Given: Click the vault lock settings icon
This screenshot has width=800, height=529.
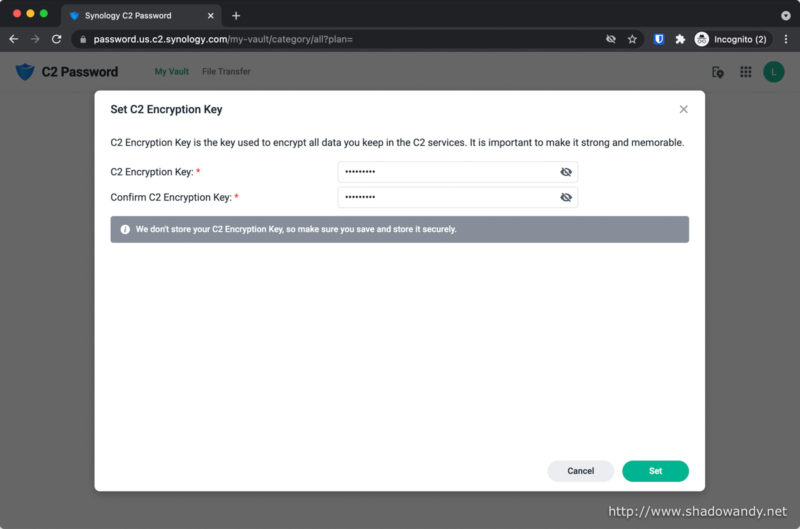Looking at the screenshot, I should pyautogui.click(x=717, y=72).
